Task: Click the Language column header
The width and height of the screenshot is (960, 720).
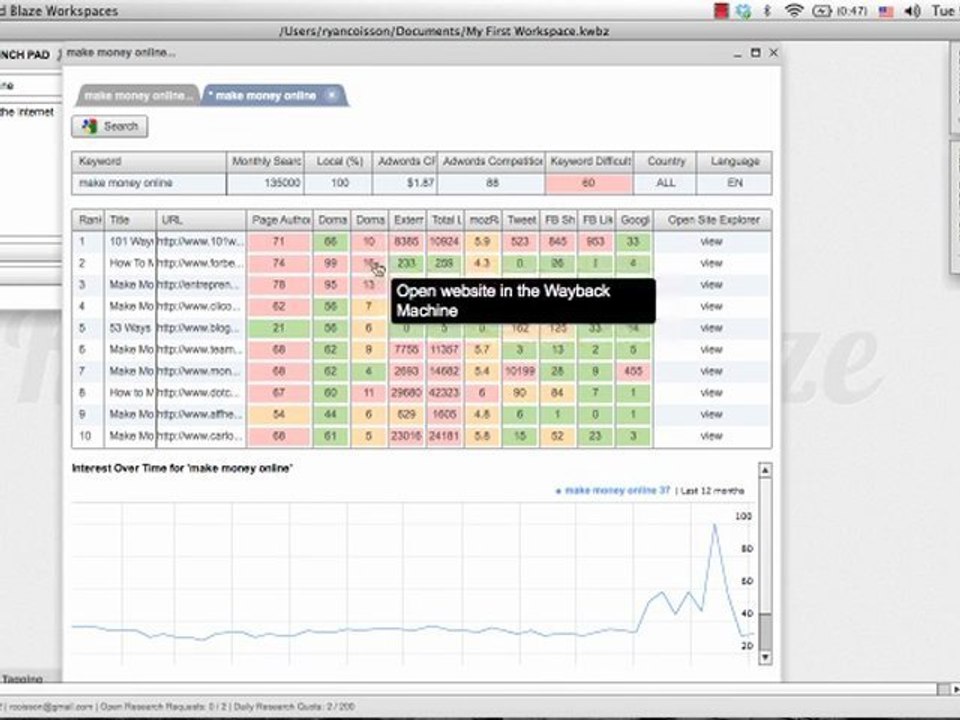Action: 735,162
